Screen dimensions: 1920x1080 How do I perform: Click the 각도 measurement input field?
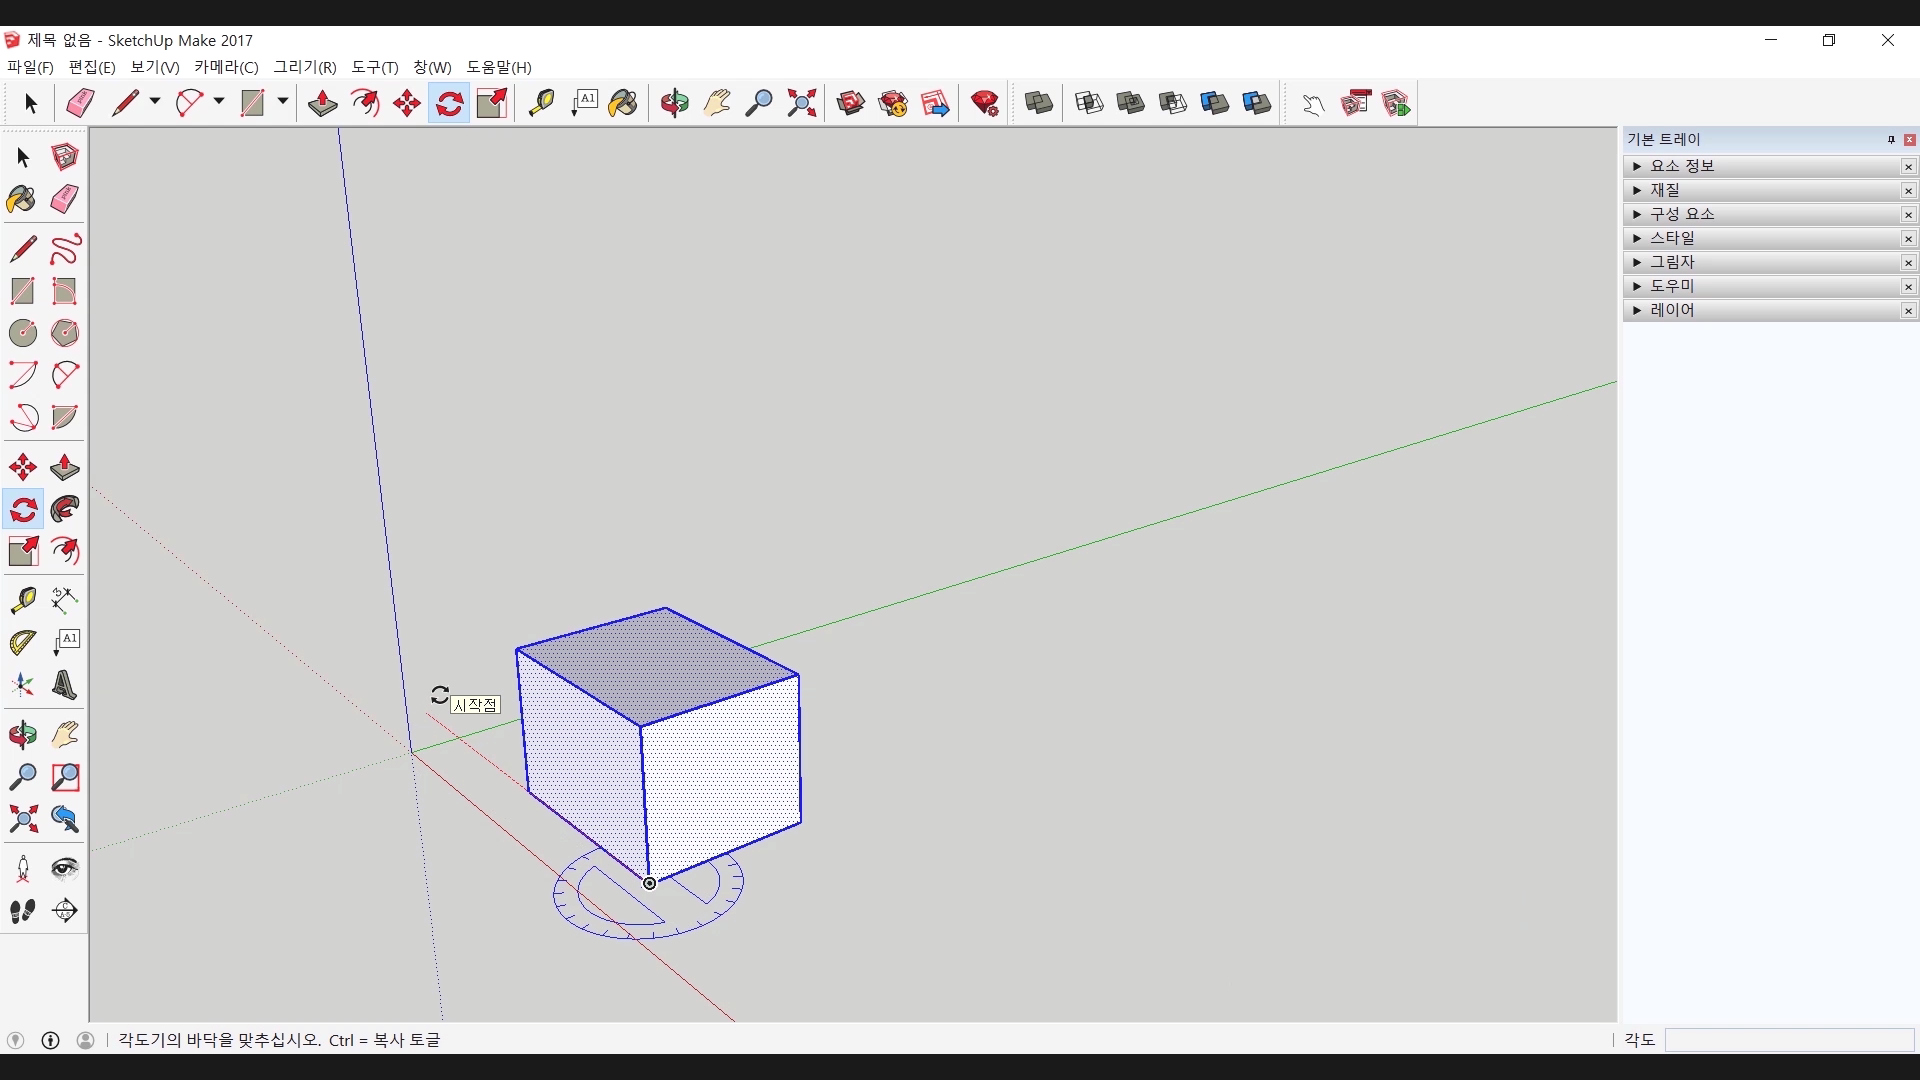[1788, 1040]
